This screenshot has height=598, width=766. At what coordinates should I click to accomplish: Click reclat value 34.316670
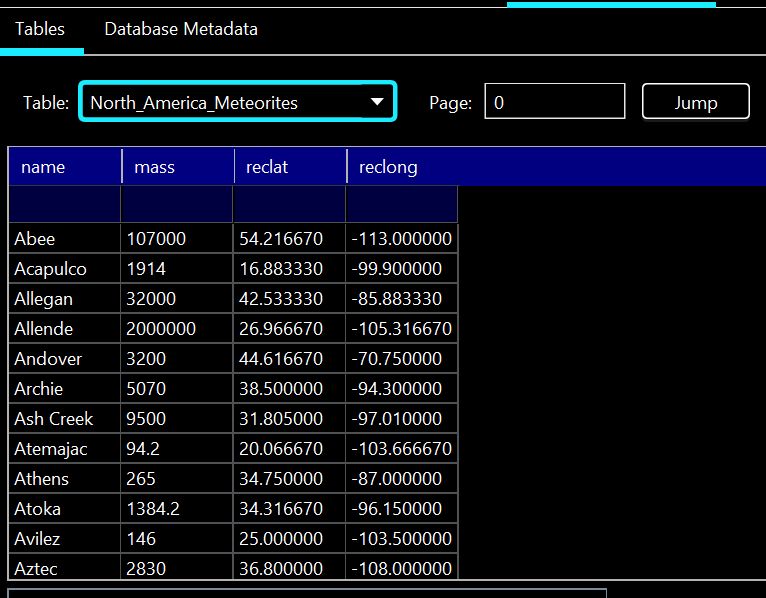(289, 509)
